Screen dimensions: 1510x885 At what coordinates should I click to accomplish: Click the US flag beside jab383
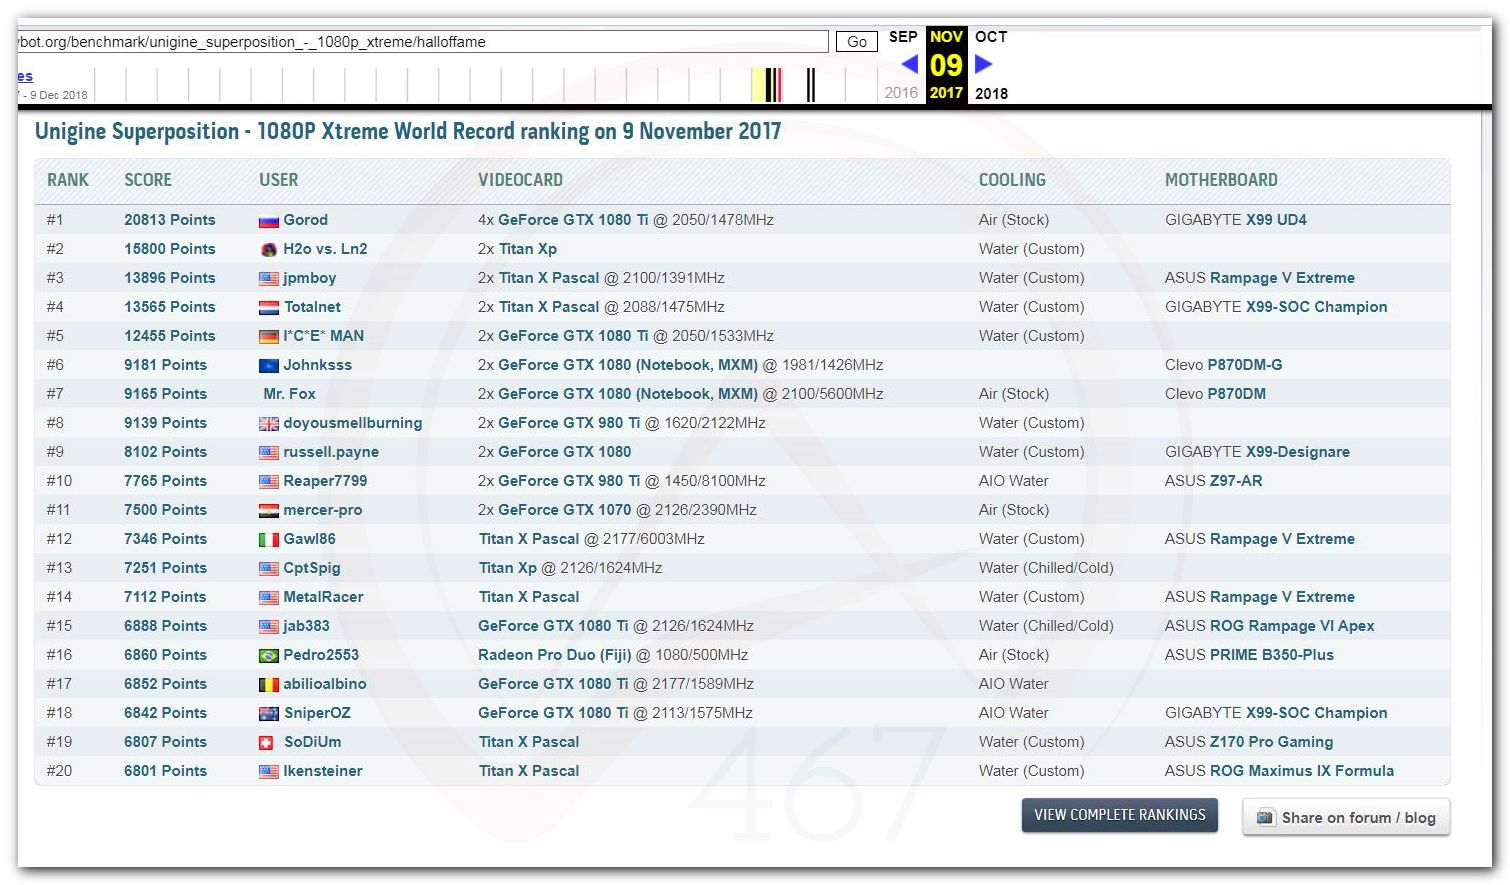point(268,627)
